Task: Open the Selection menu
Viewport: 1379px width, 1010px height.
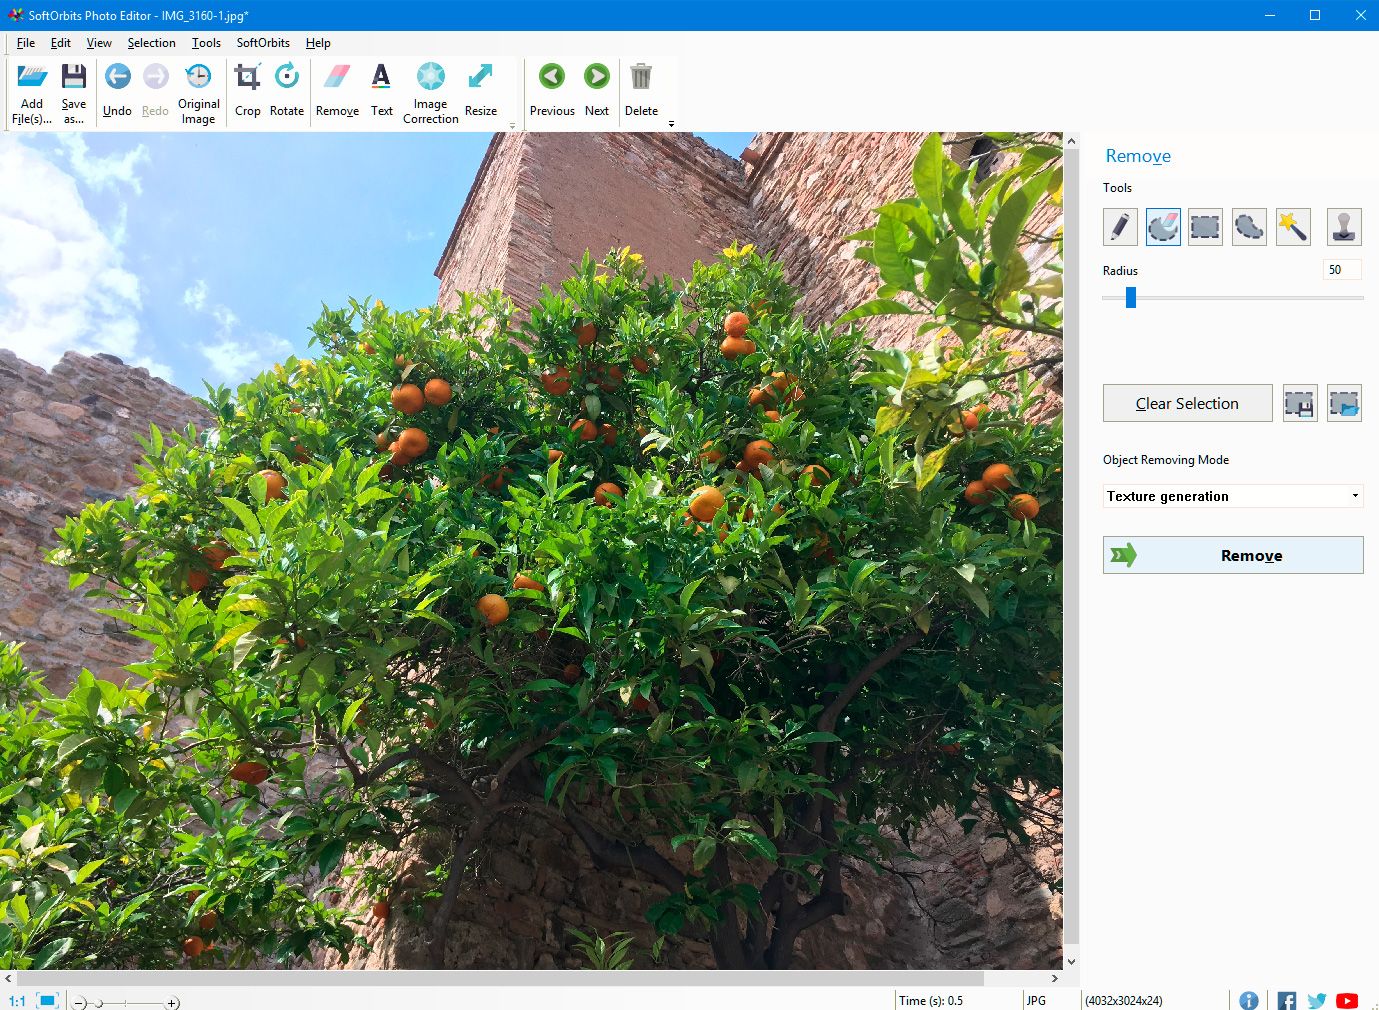Action: click(x=151, y=43)
